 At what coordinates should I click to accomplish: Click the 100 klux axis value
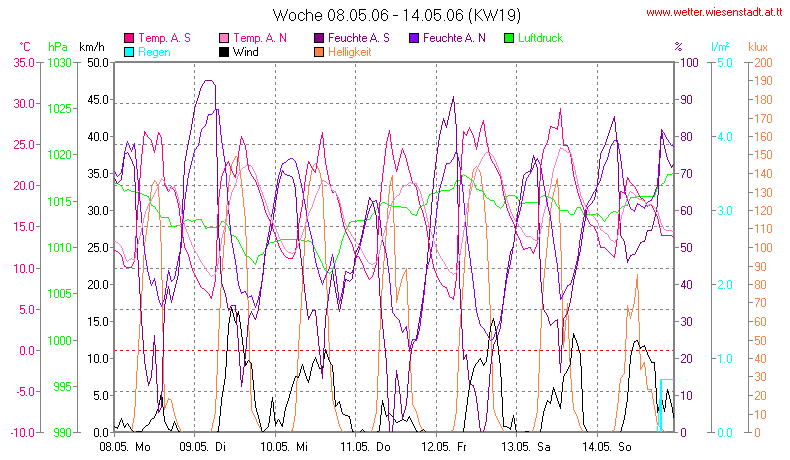(x=763, y=247)
